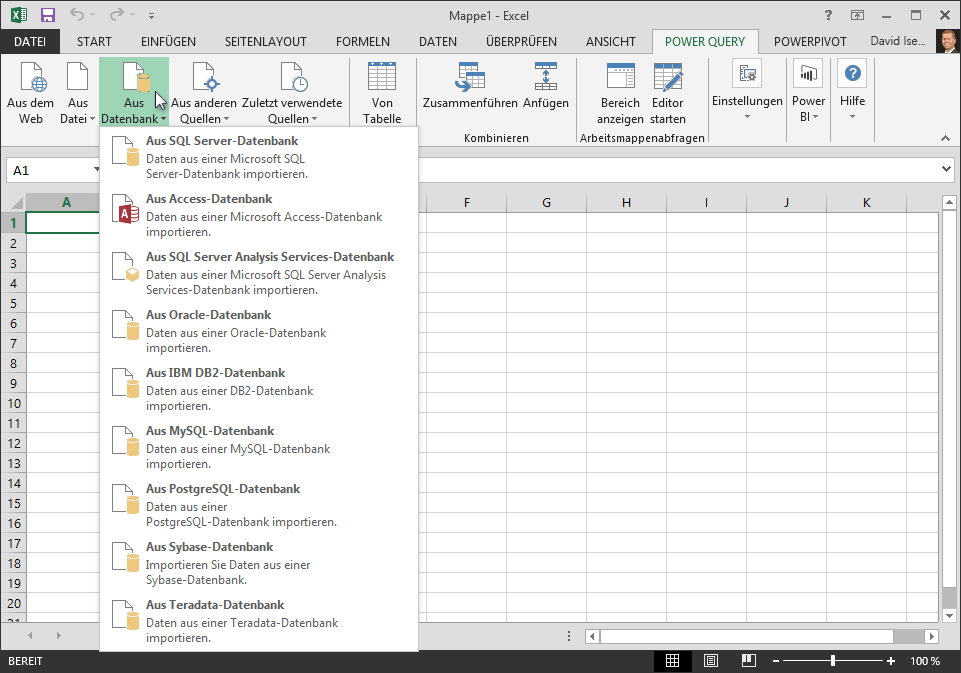Click the Aus dem Web icon
The image size is (961, 673).
[x=31, y=93]
